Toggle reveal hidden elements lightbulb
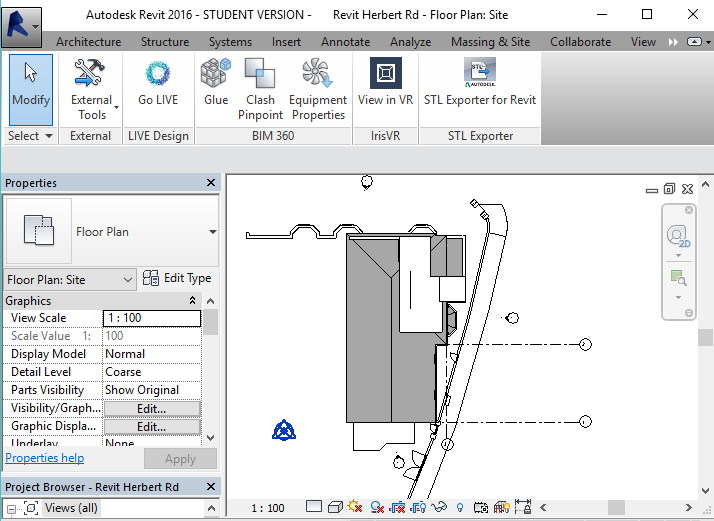 click(x=460, y=508)
